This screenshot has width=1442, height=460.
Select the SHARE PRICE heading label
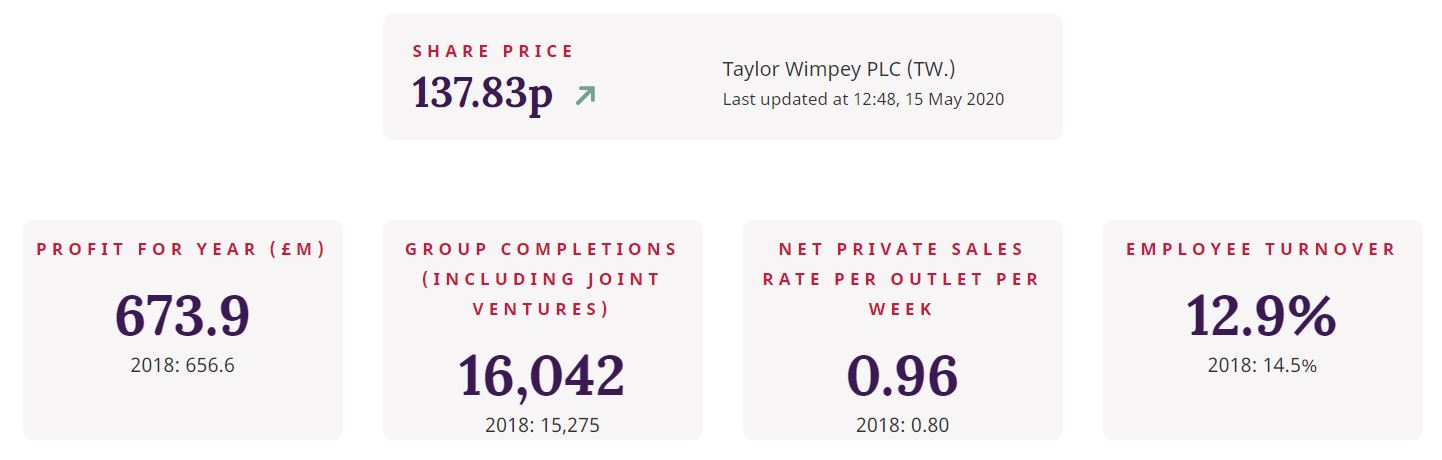tap(493, 51)
